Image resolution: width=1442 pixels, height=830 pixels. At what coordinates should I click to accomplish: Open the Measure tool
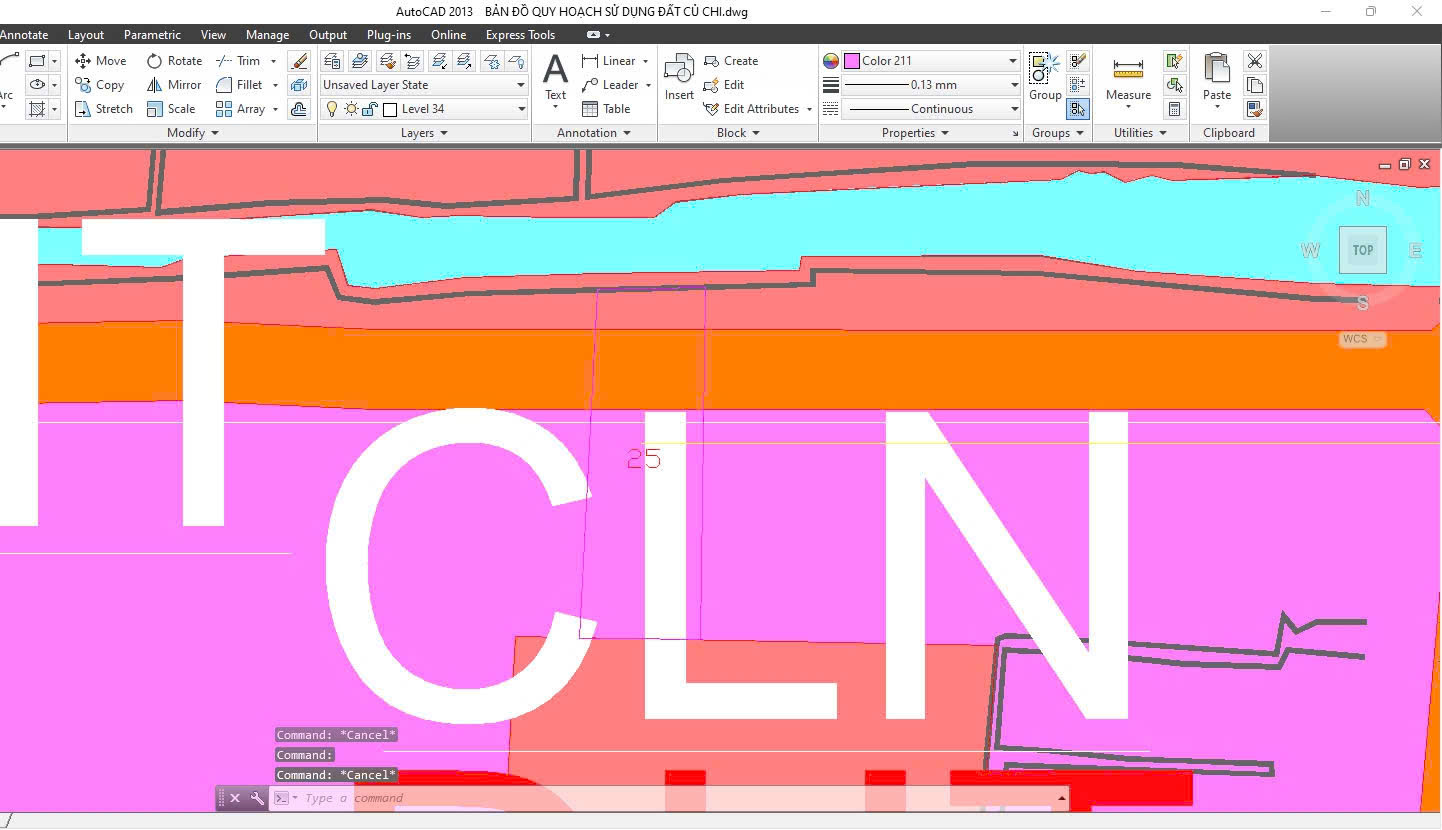(x=1128, y=78)
